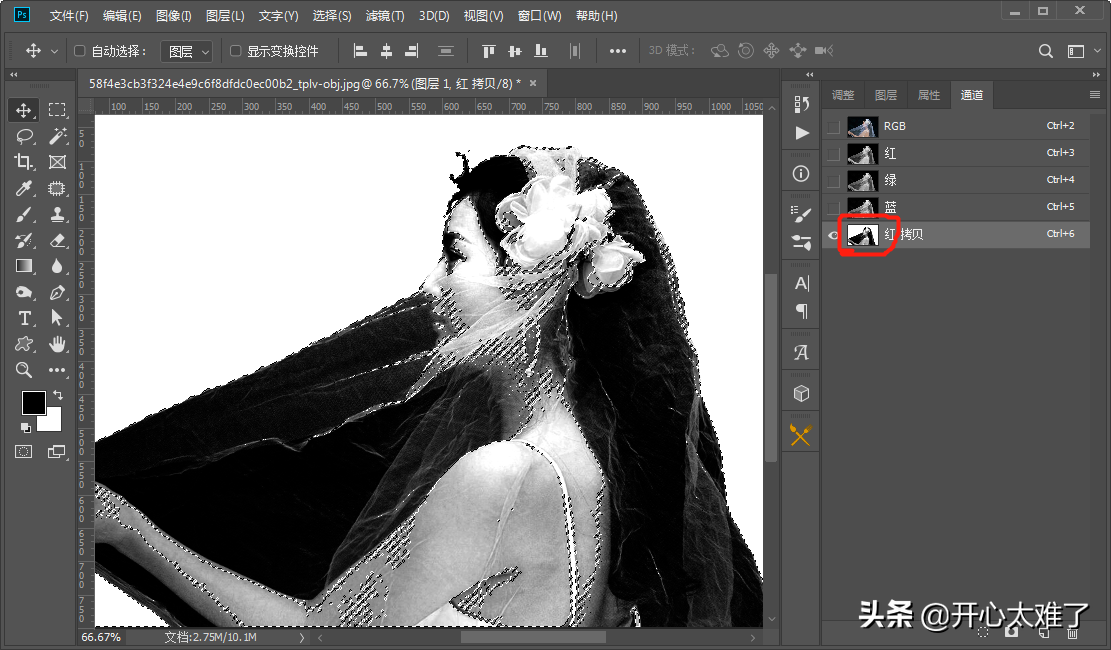Select the Magic Wand tool
The width and height of the screenshot is (1111, 650).
[x=57, y=136]
